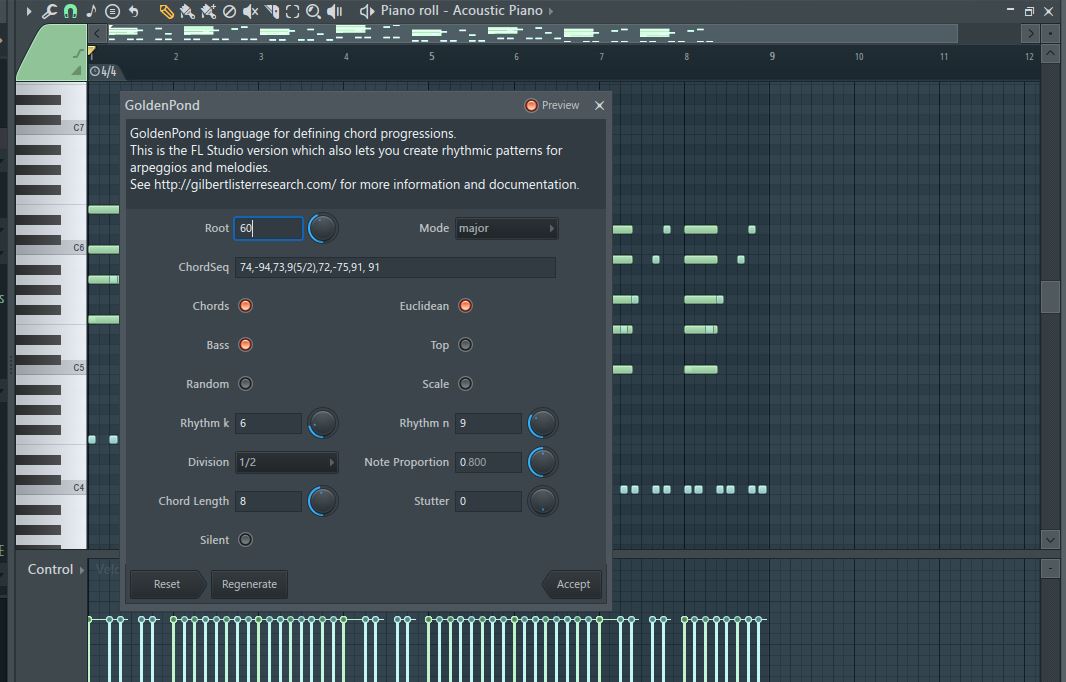Click the Rhythm k knob

pyautogui.click(x=323, y=423)
